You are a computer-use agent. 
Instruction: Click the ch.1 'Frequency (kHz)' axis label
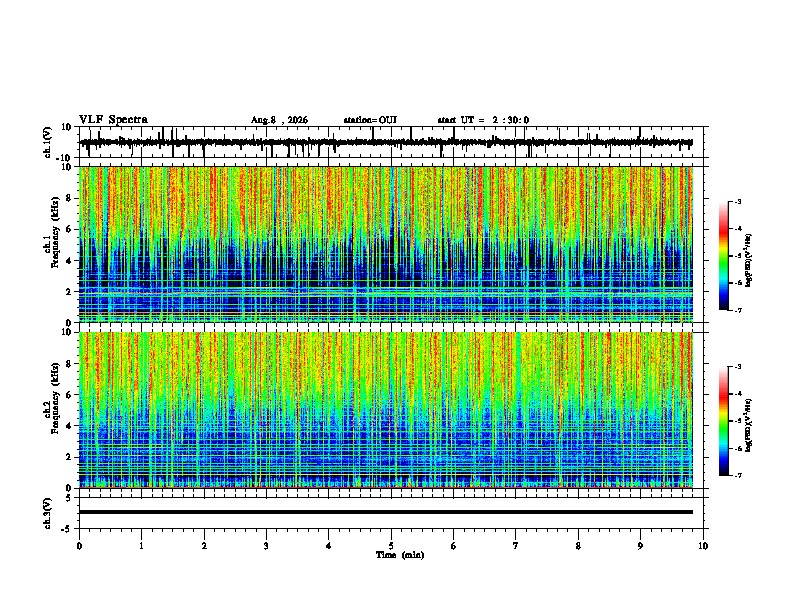click(55, 233)
